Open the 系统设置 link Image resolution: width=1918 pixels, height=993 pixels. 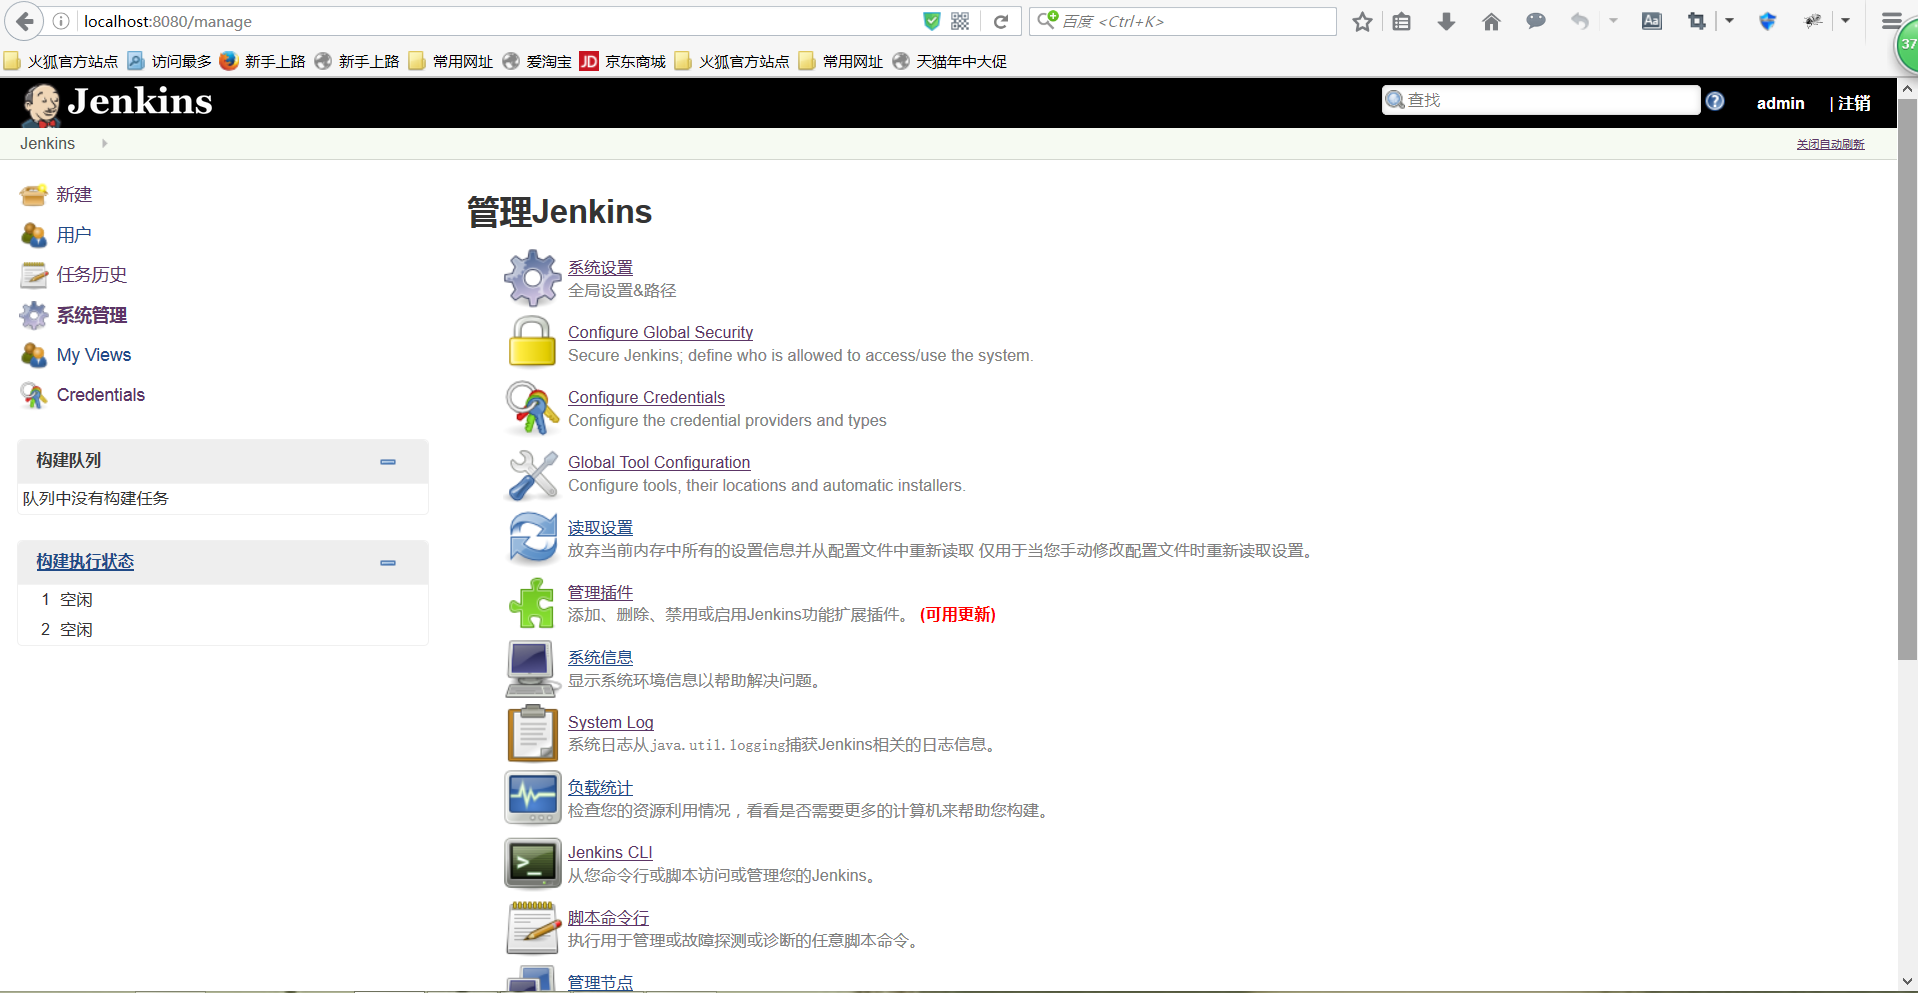click(x=600, y=268)
